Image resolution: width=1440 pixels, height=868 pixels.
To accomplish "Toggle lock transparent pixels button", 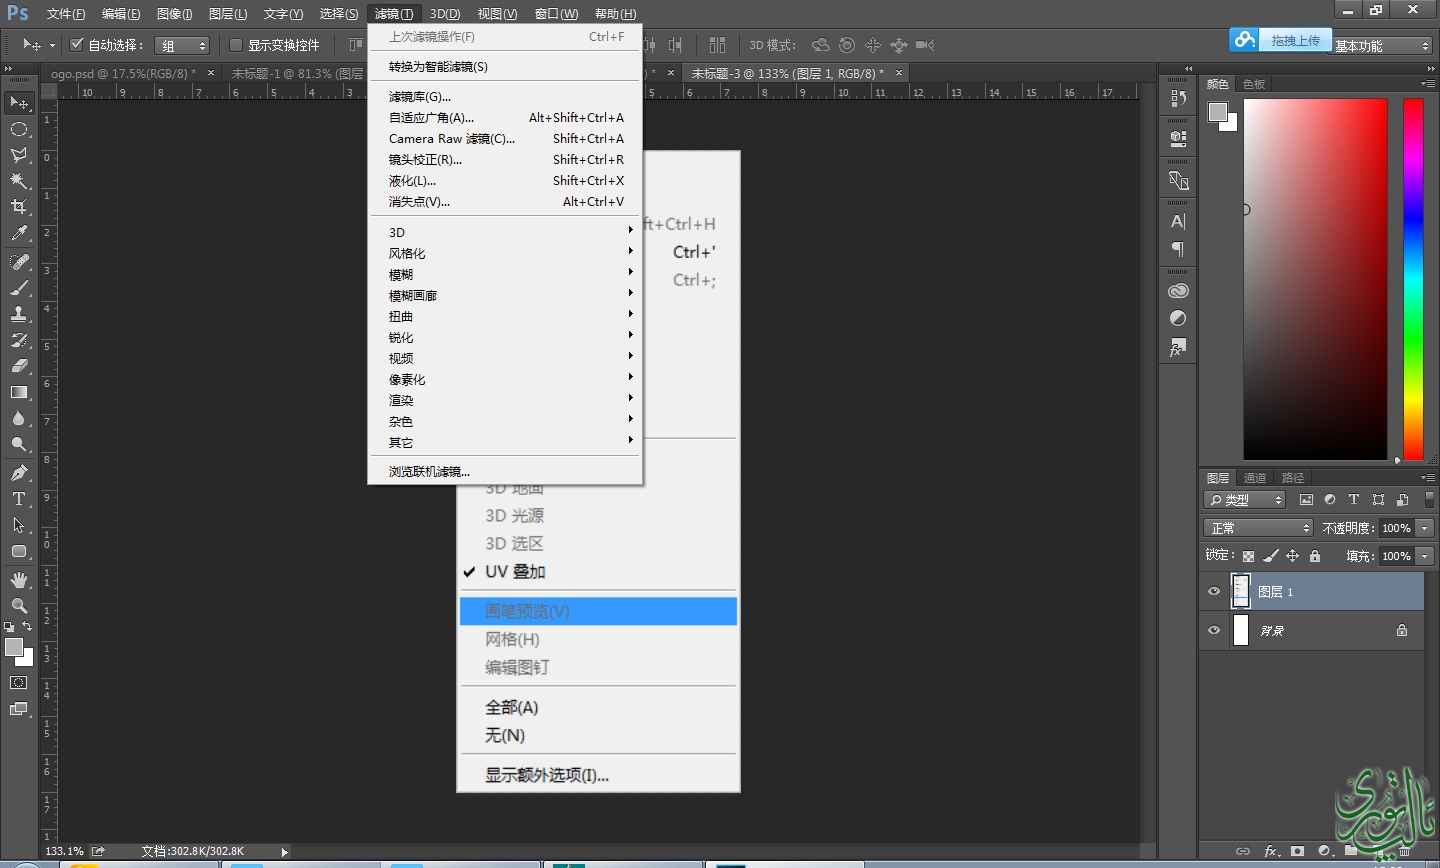I will pyautogui.click(x=1248, y=556).
